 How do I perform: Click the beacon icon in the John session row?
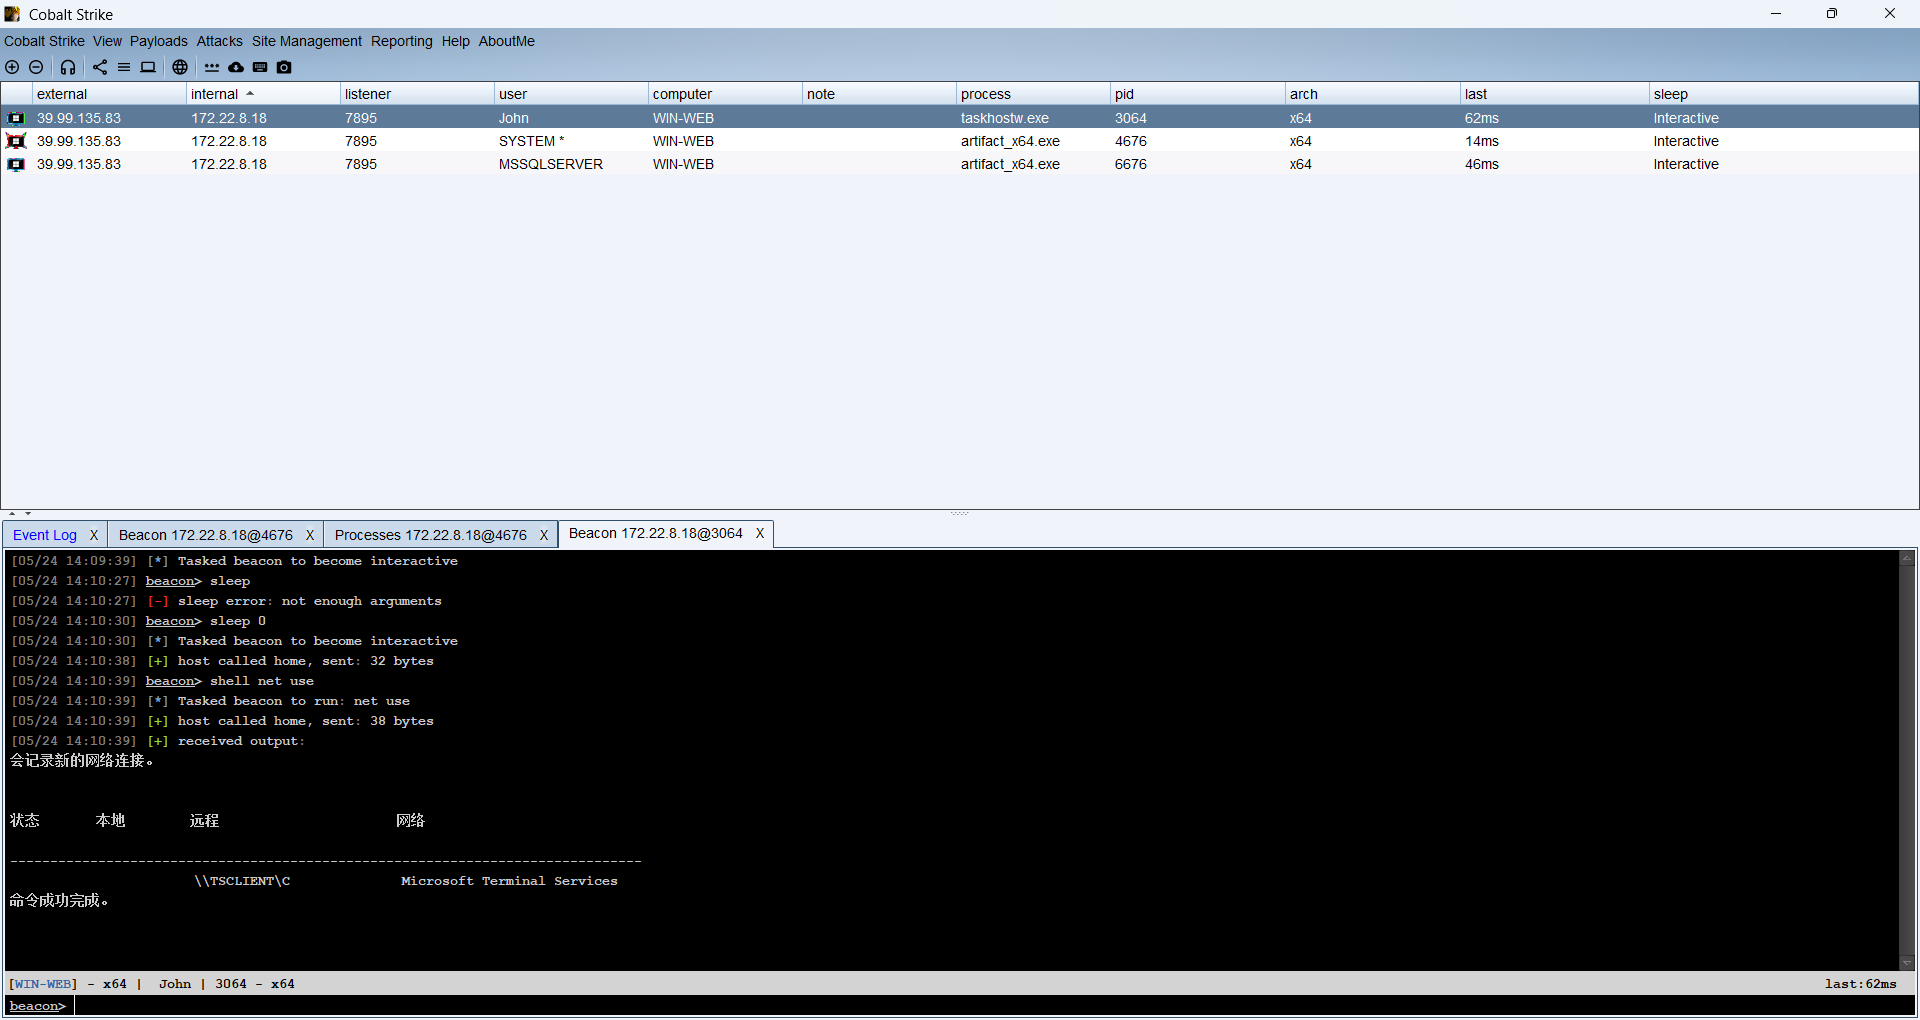[x=16, y=118]
